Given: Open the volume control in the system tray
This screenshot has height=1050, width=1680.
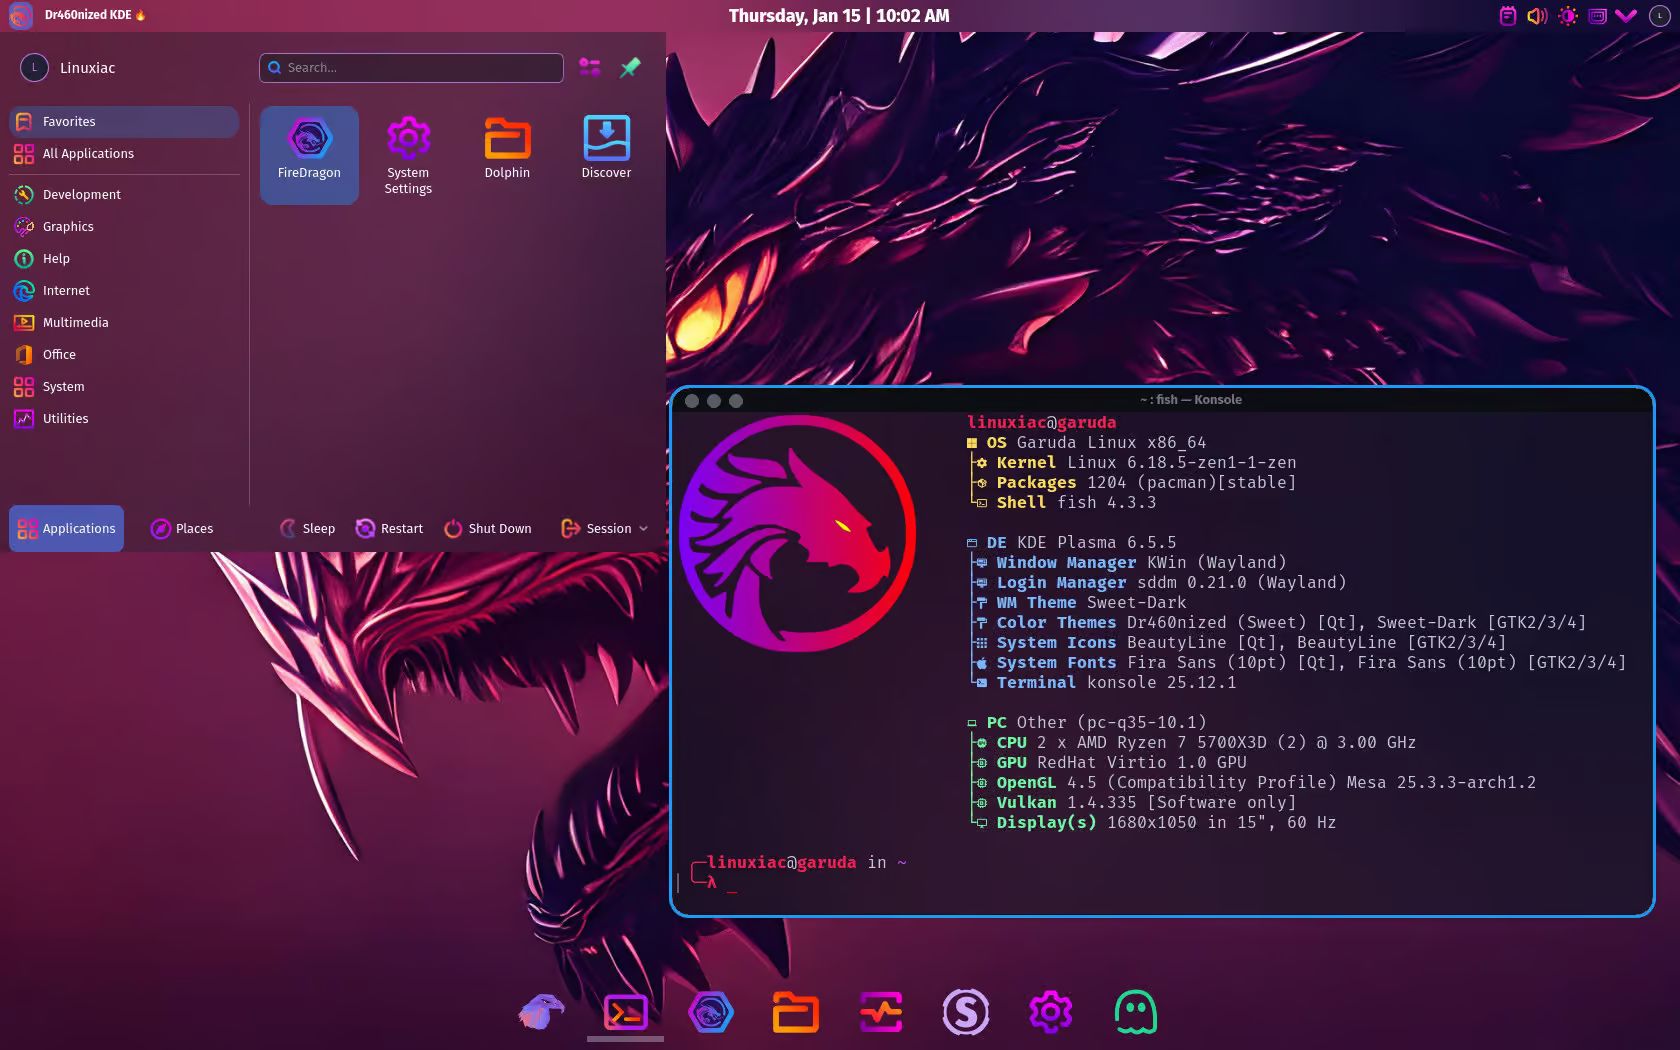Looking at the screenshot, I should (x=1537, y=16).
